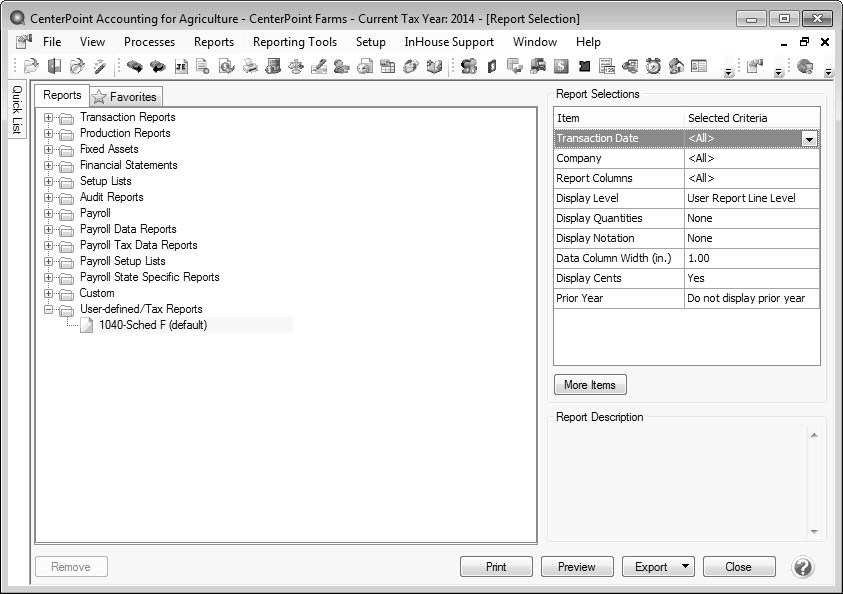Click the magic wand toolbar icon
843x594 pixels.
click(x=100, y=66)
